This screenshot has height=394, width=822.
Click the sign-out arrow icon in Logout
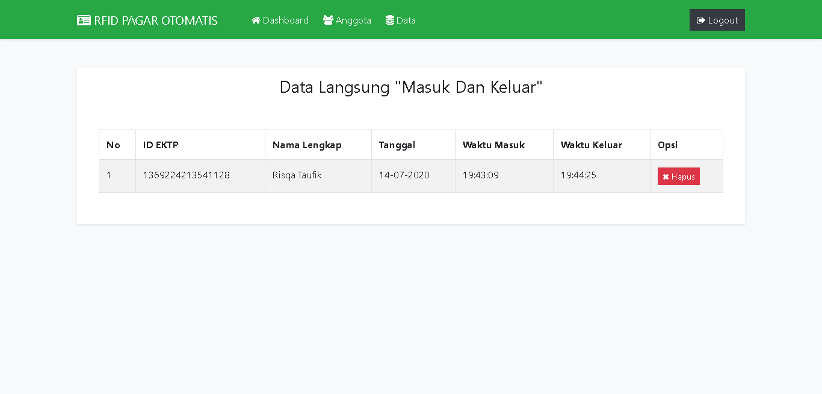point(701,20)
